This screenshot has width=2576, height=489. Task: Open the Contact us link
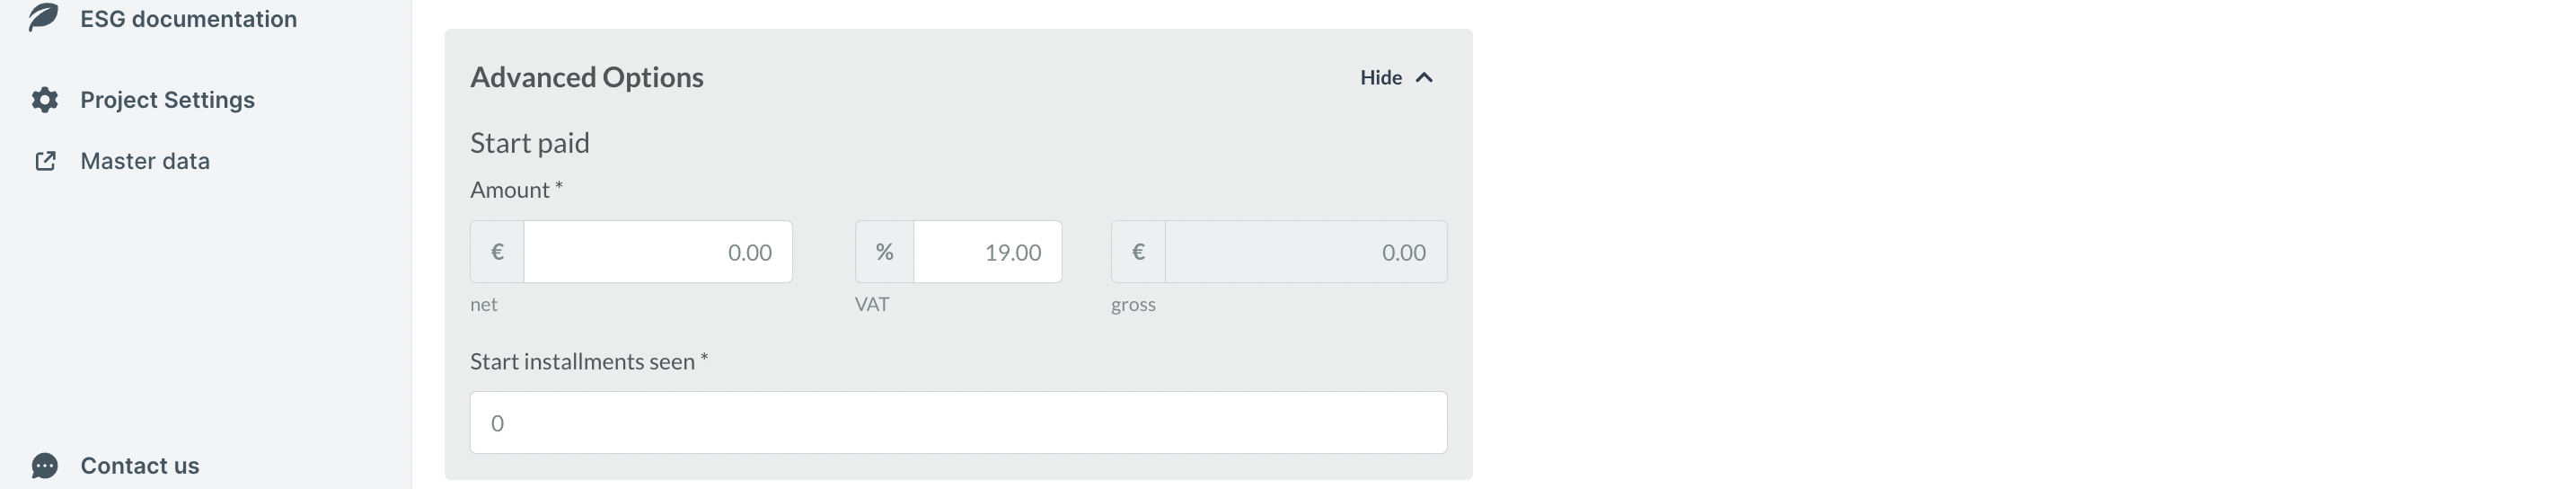pyautogui.click(x=140, y=466)
